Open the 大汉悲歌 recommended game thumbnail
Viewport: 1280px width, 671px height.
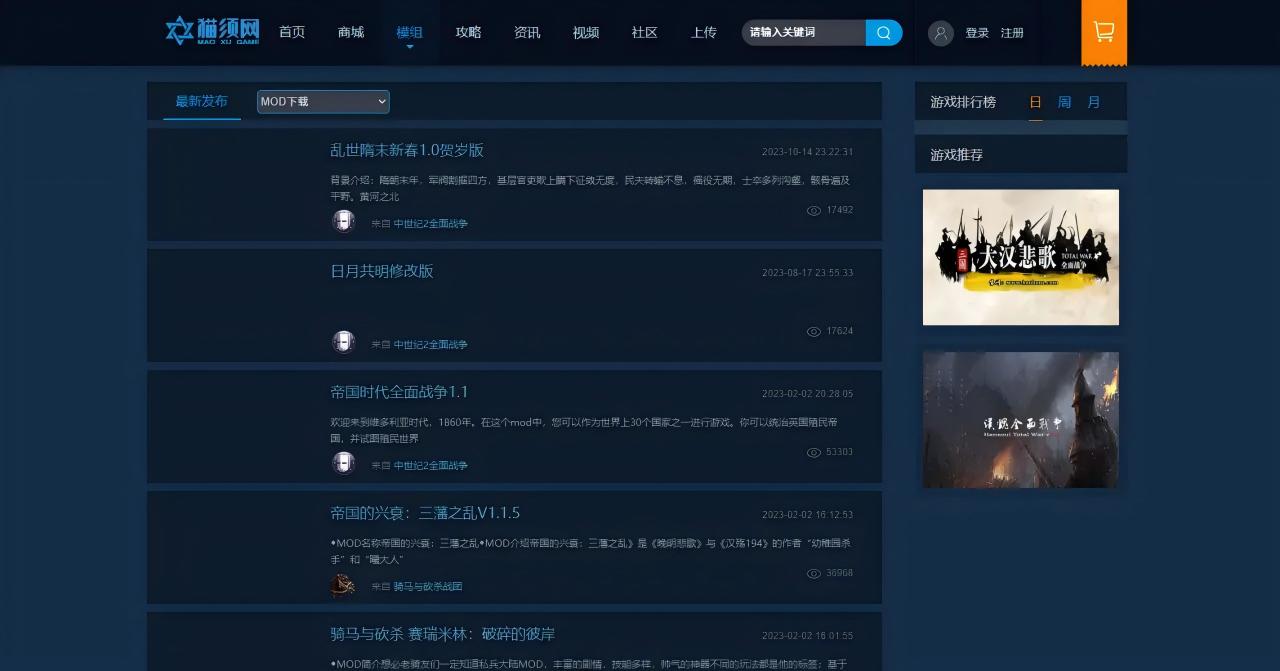(x=1020, y=257)
